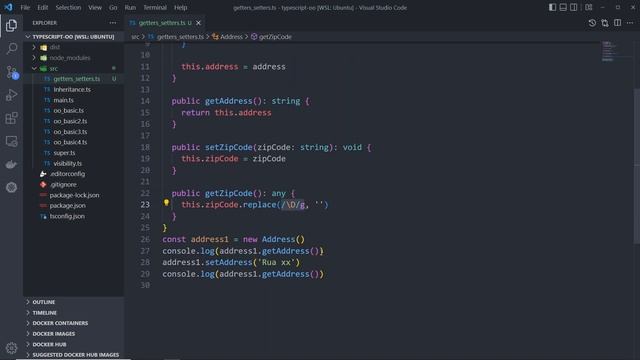The width and height of the screenshot is (640, 360).
Task: Open .editorconfig file
Action: (x=73, y=174)
